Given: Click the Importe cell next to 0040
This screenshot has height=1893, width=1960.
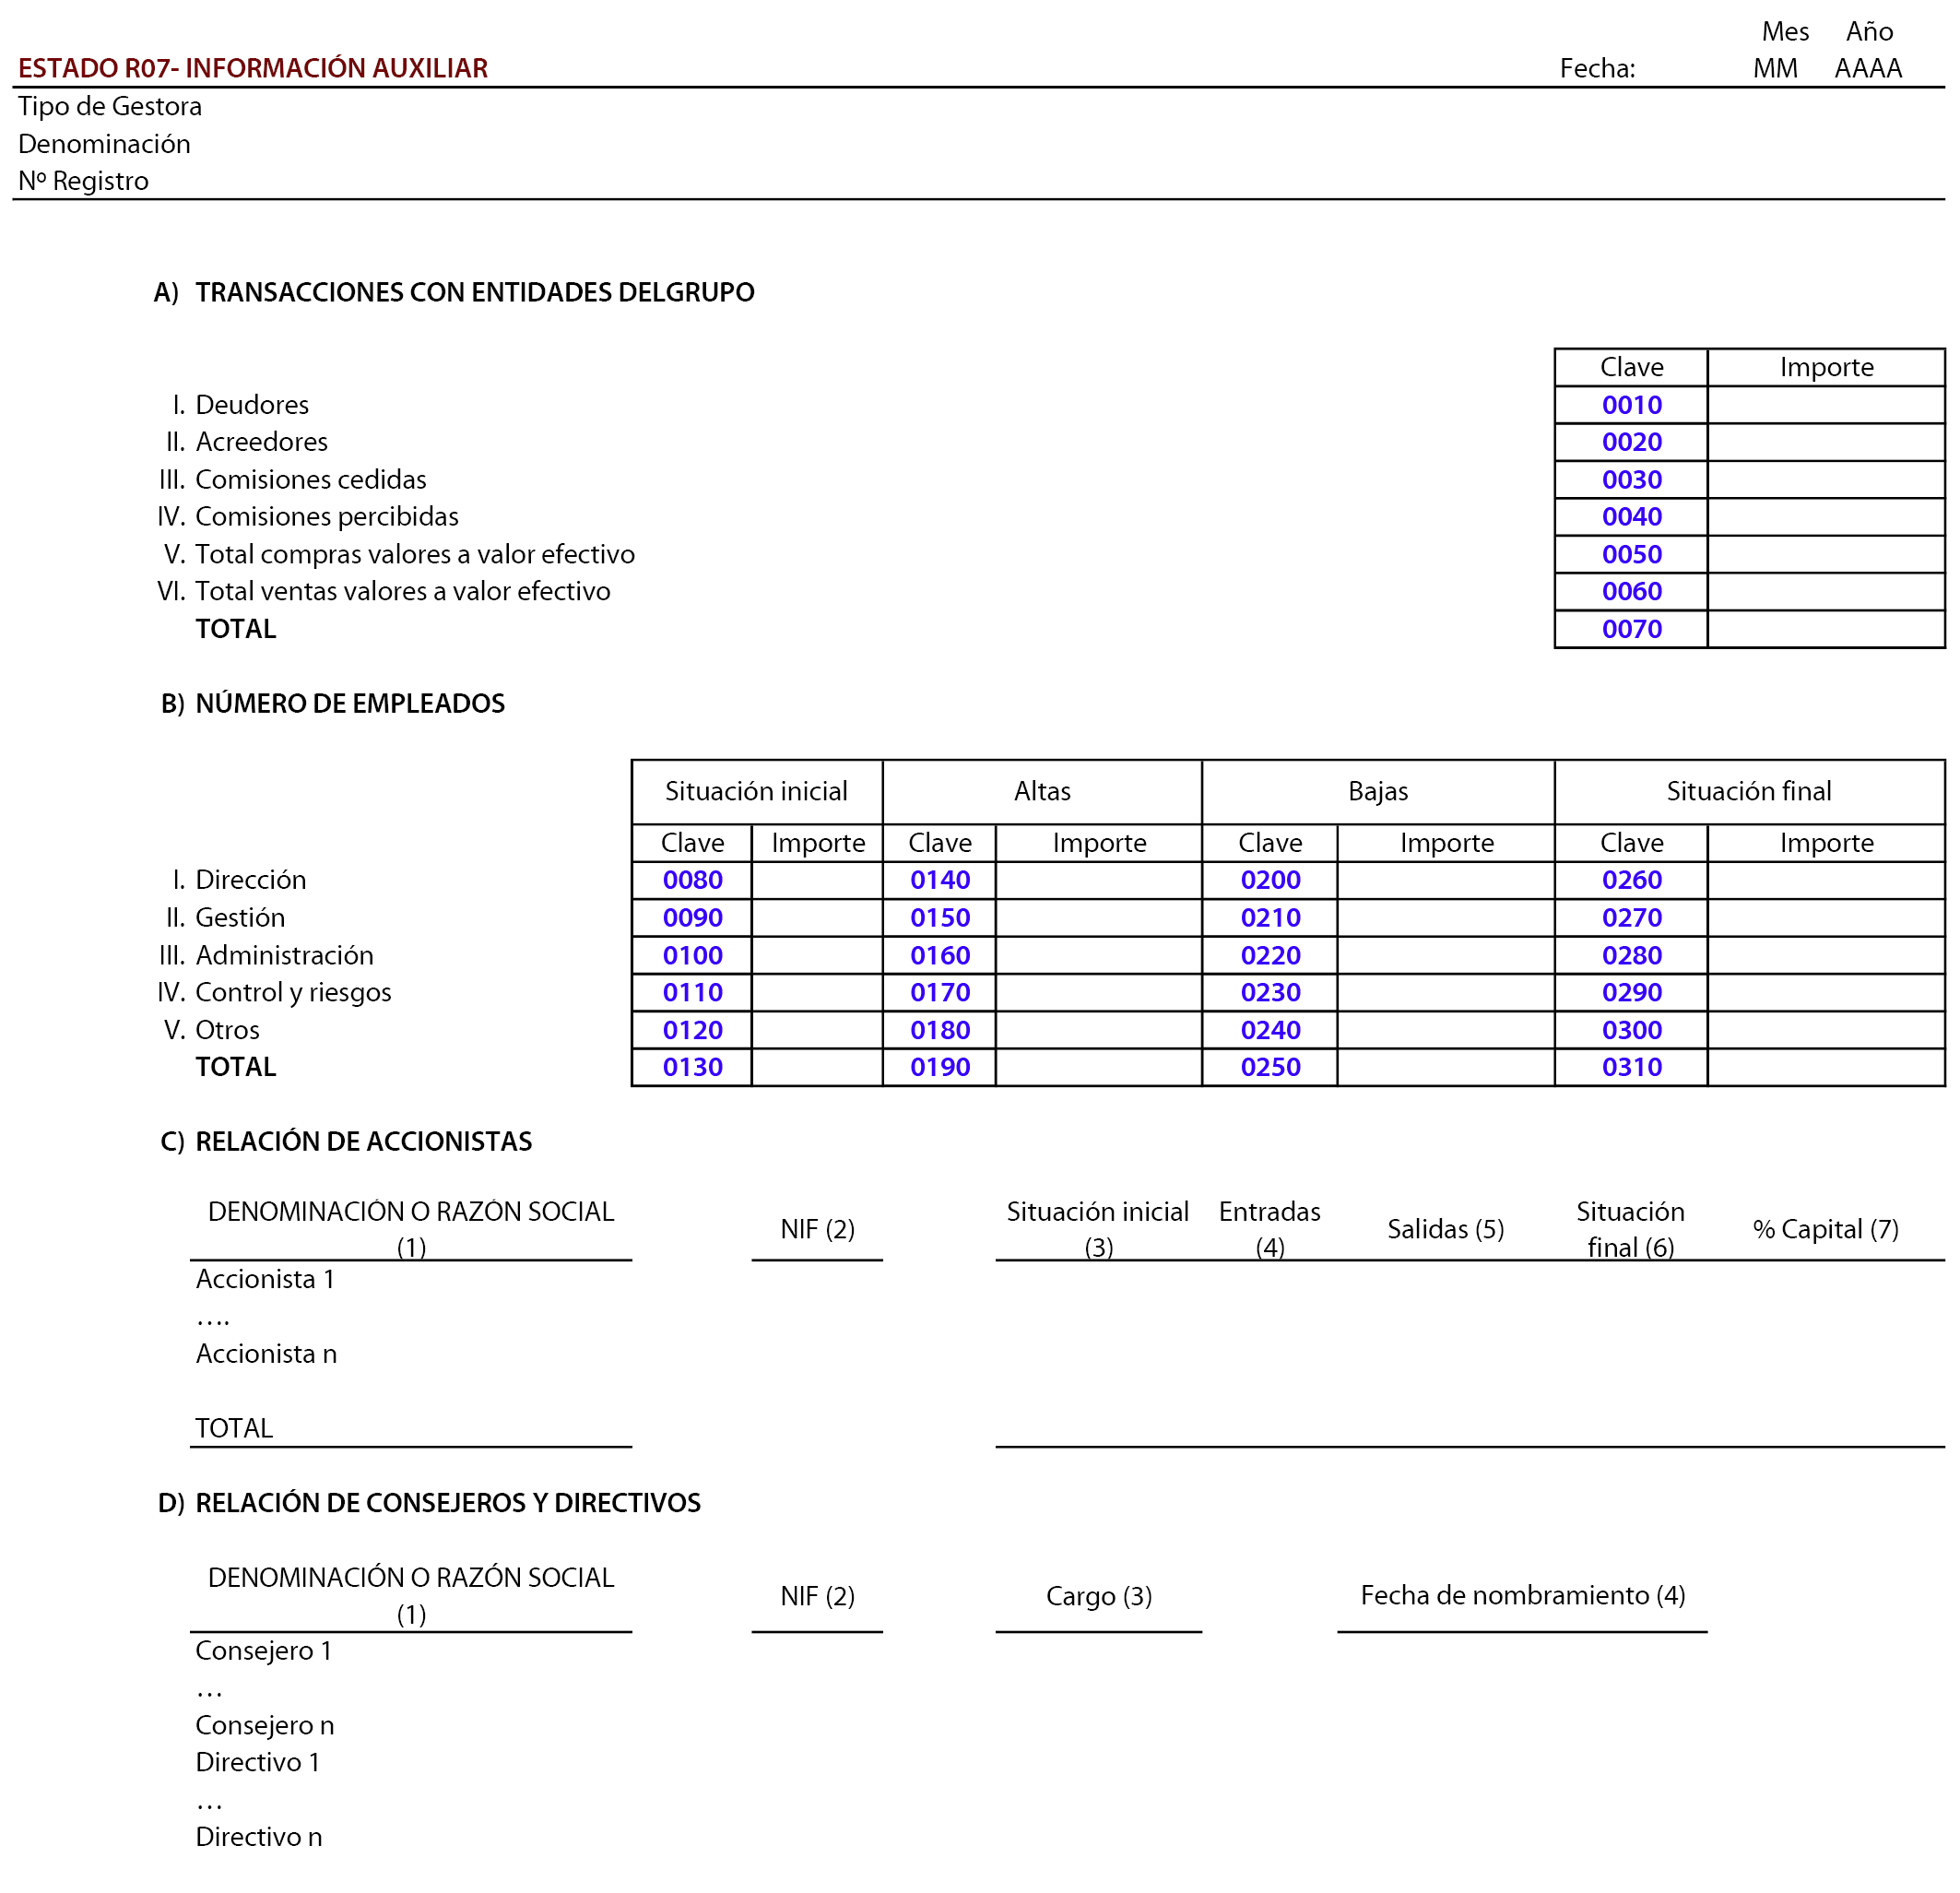Looking at the screenshot, I should 1826,517.
